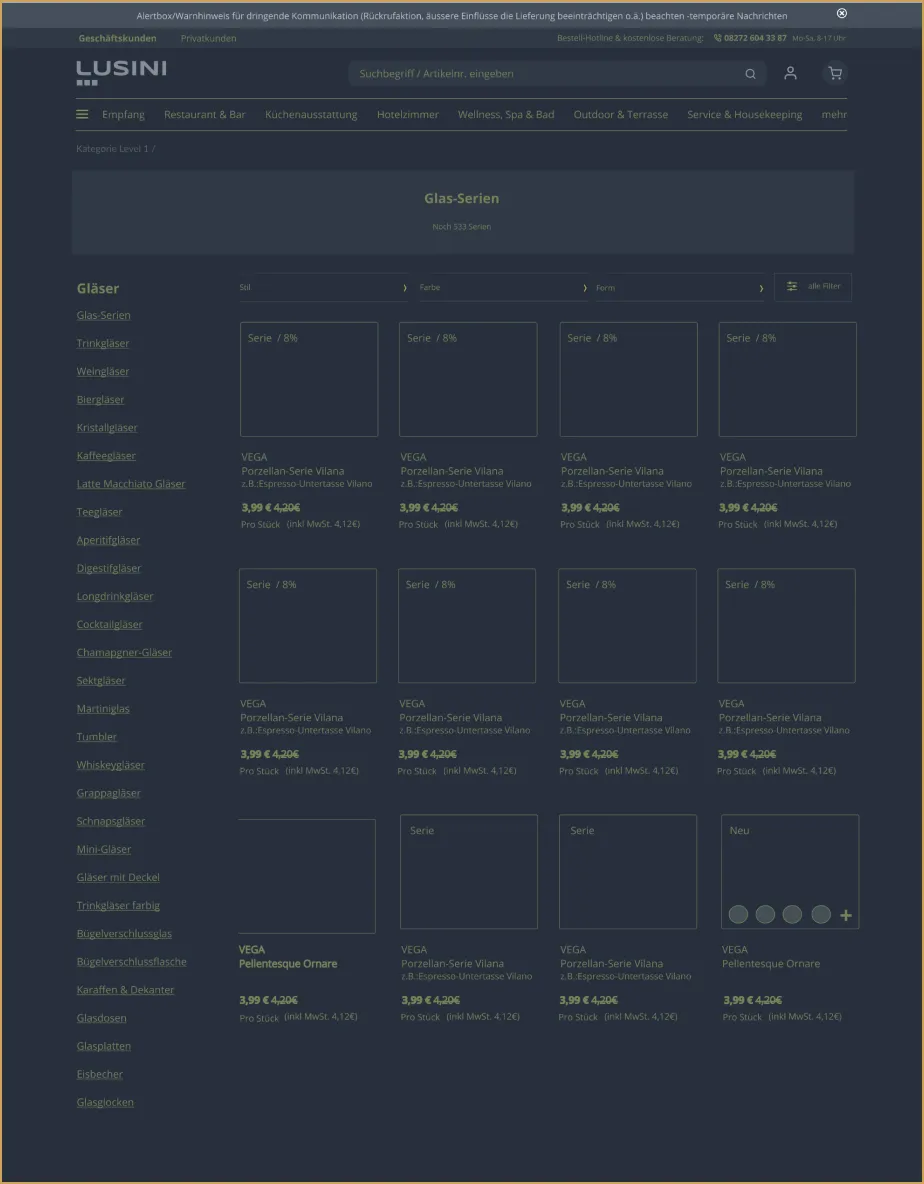Close the alert box banner

click(842, 14)
